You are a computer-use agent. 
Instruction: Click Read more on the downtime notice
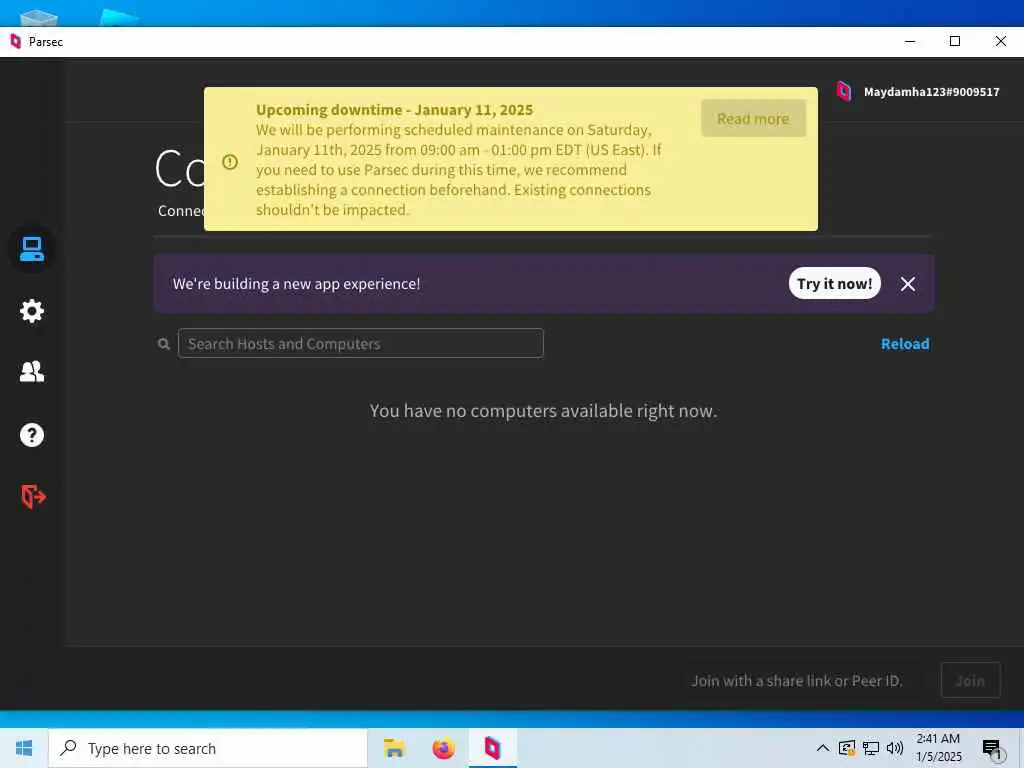pos(753,118)
